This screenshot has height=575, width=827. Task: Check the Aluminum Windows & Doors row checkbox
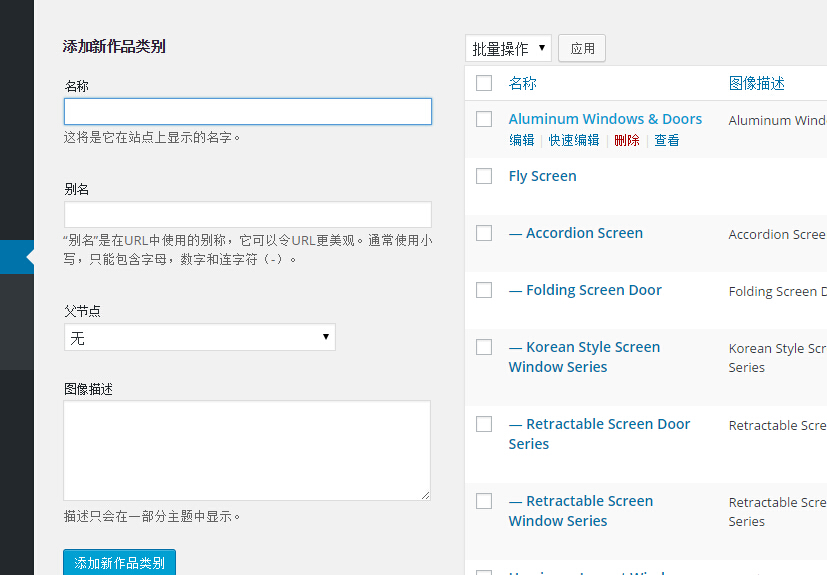coord(484,119)
